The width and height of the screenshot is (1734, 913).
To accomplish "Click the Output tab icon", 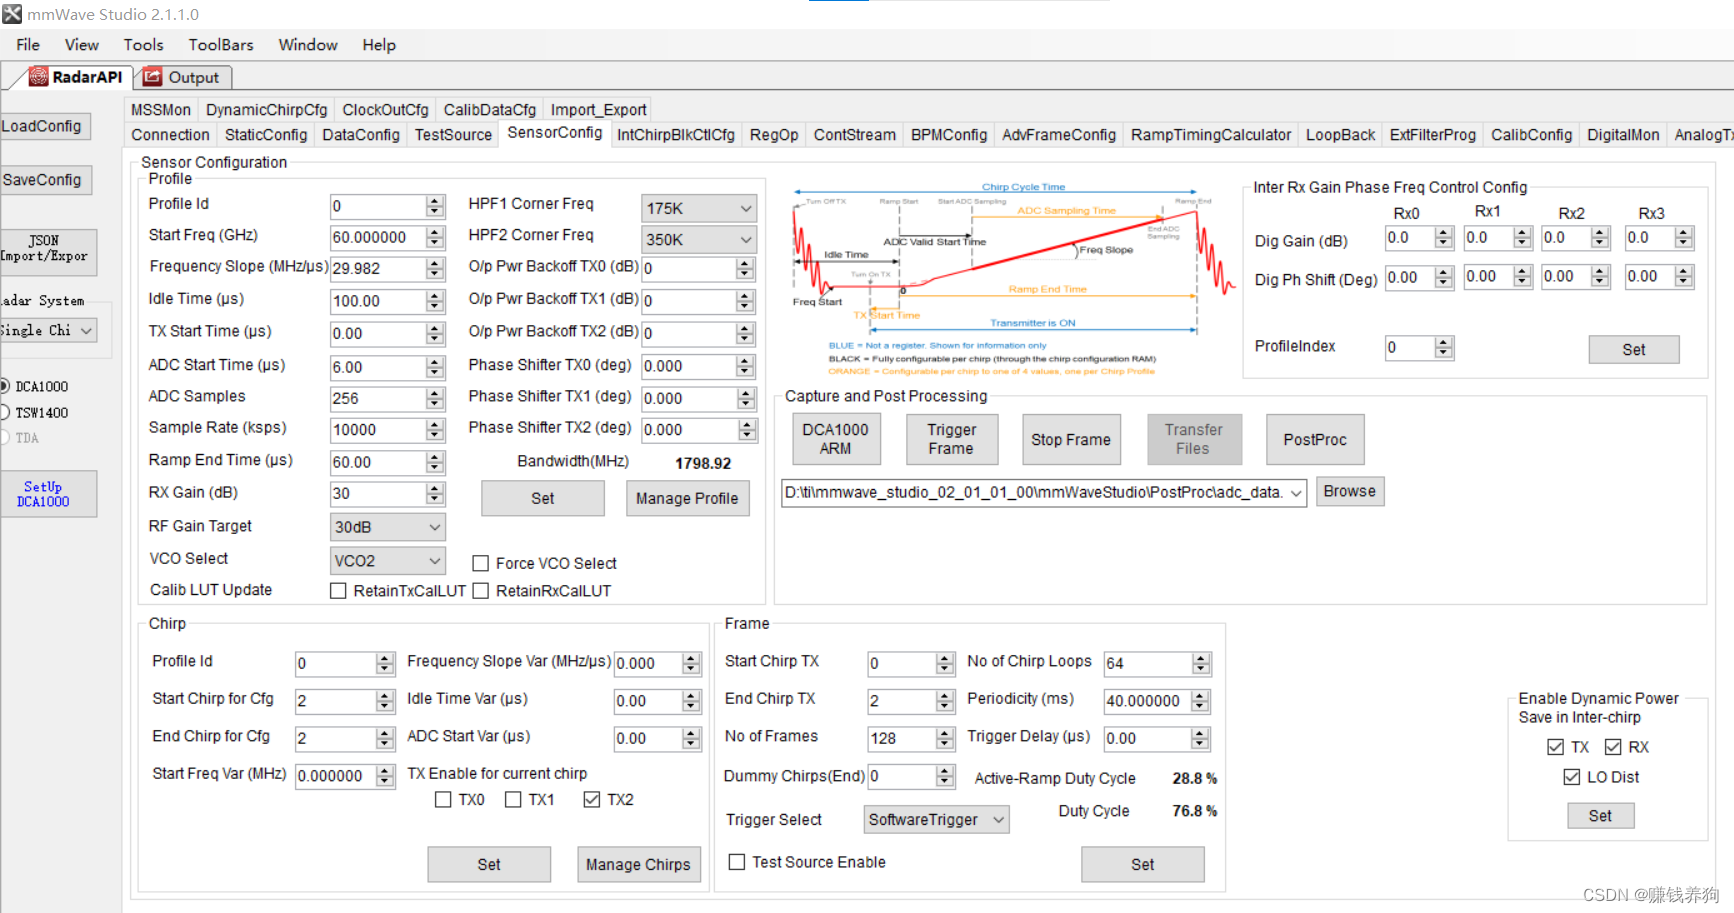I will (x=153, y=77).
